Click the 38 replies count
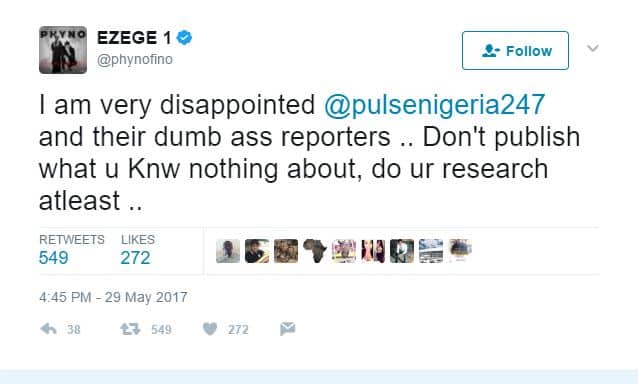Image resolution: width=638 pixels, height=384 pixels. coord(74,329)
